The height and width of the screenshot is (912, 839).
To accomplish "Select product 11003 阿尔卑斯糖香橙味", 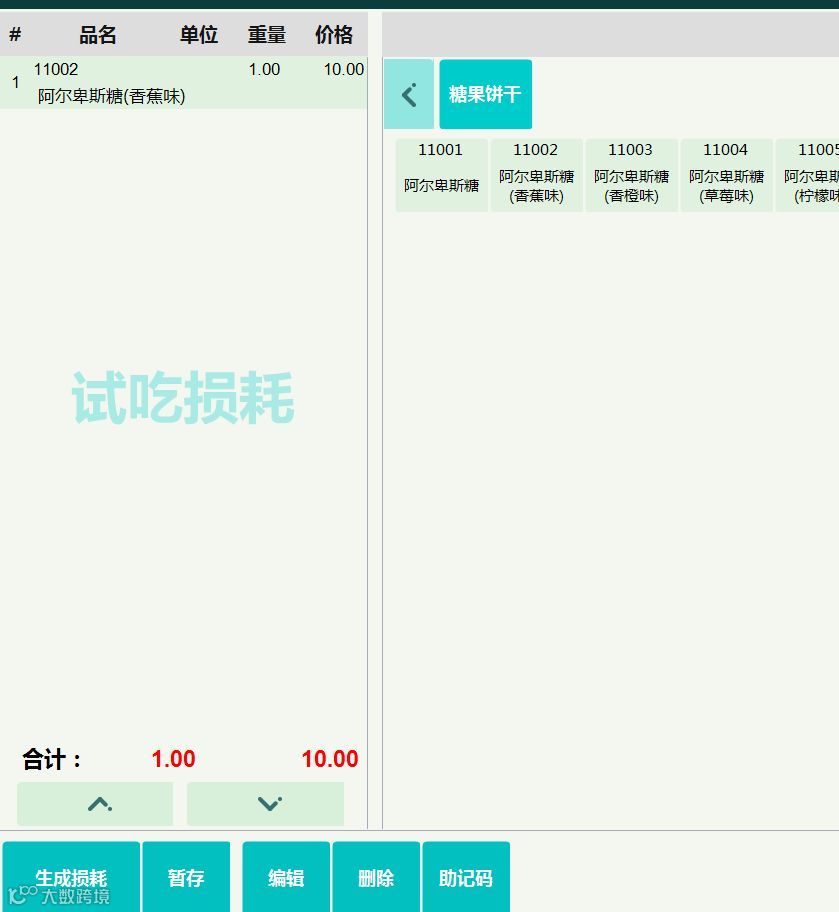I will pyautogui.click(x=631, y=174).
